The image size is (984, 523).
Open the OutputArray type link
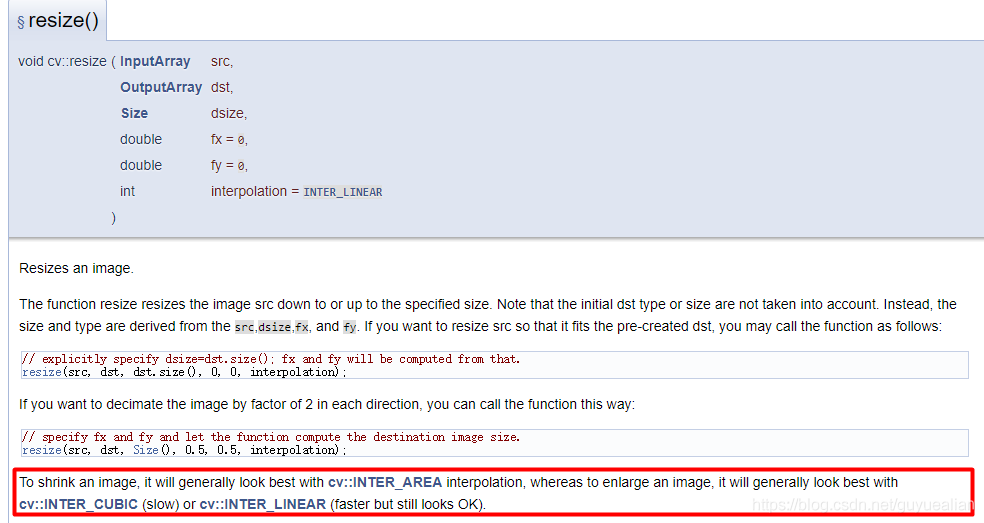161,87
